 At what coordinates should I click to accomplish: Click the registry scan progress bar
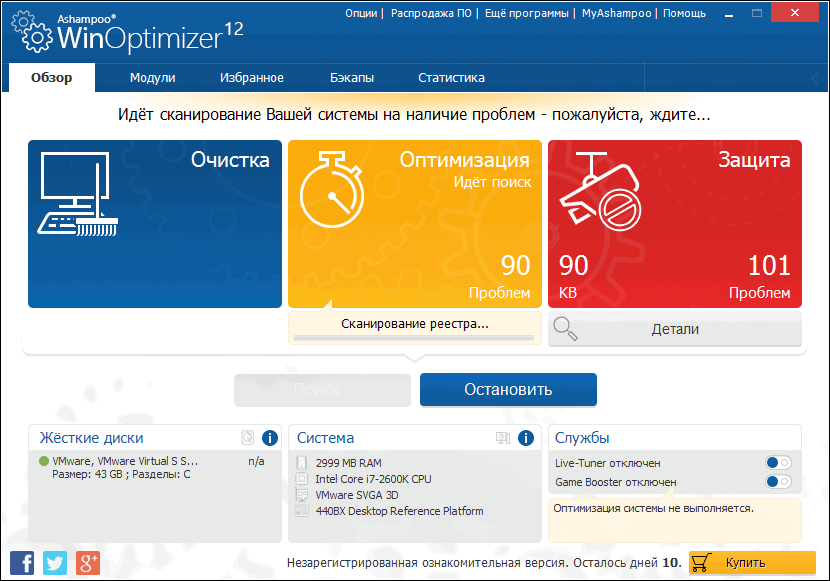pyautogui.click(x=414, y=337)
